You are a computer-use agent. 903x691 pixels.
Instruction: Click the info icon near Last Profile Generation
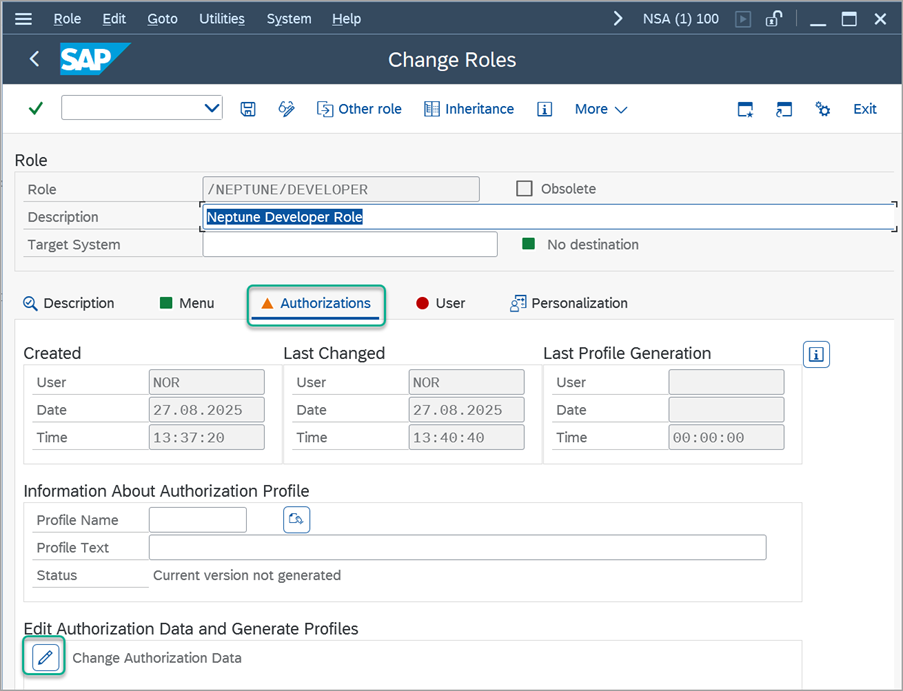click(x=816, y=354)
